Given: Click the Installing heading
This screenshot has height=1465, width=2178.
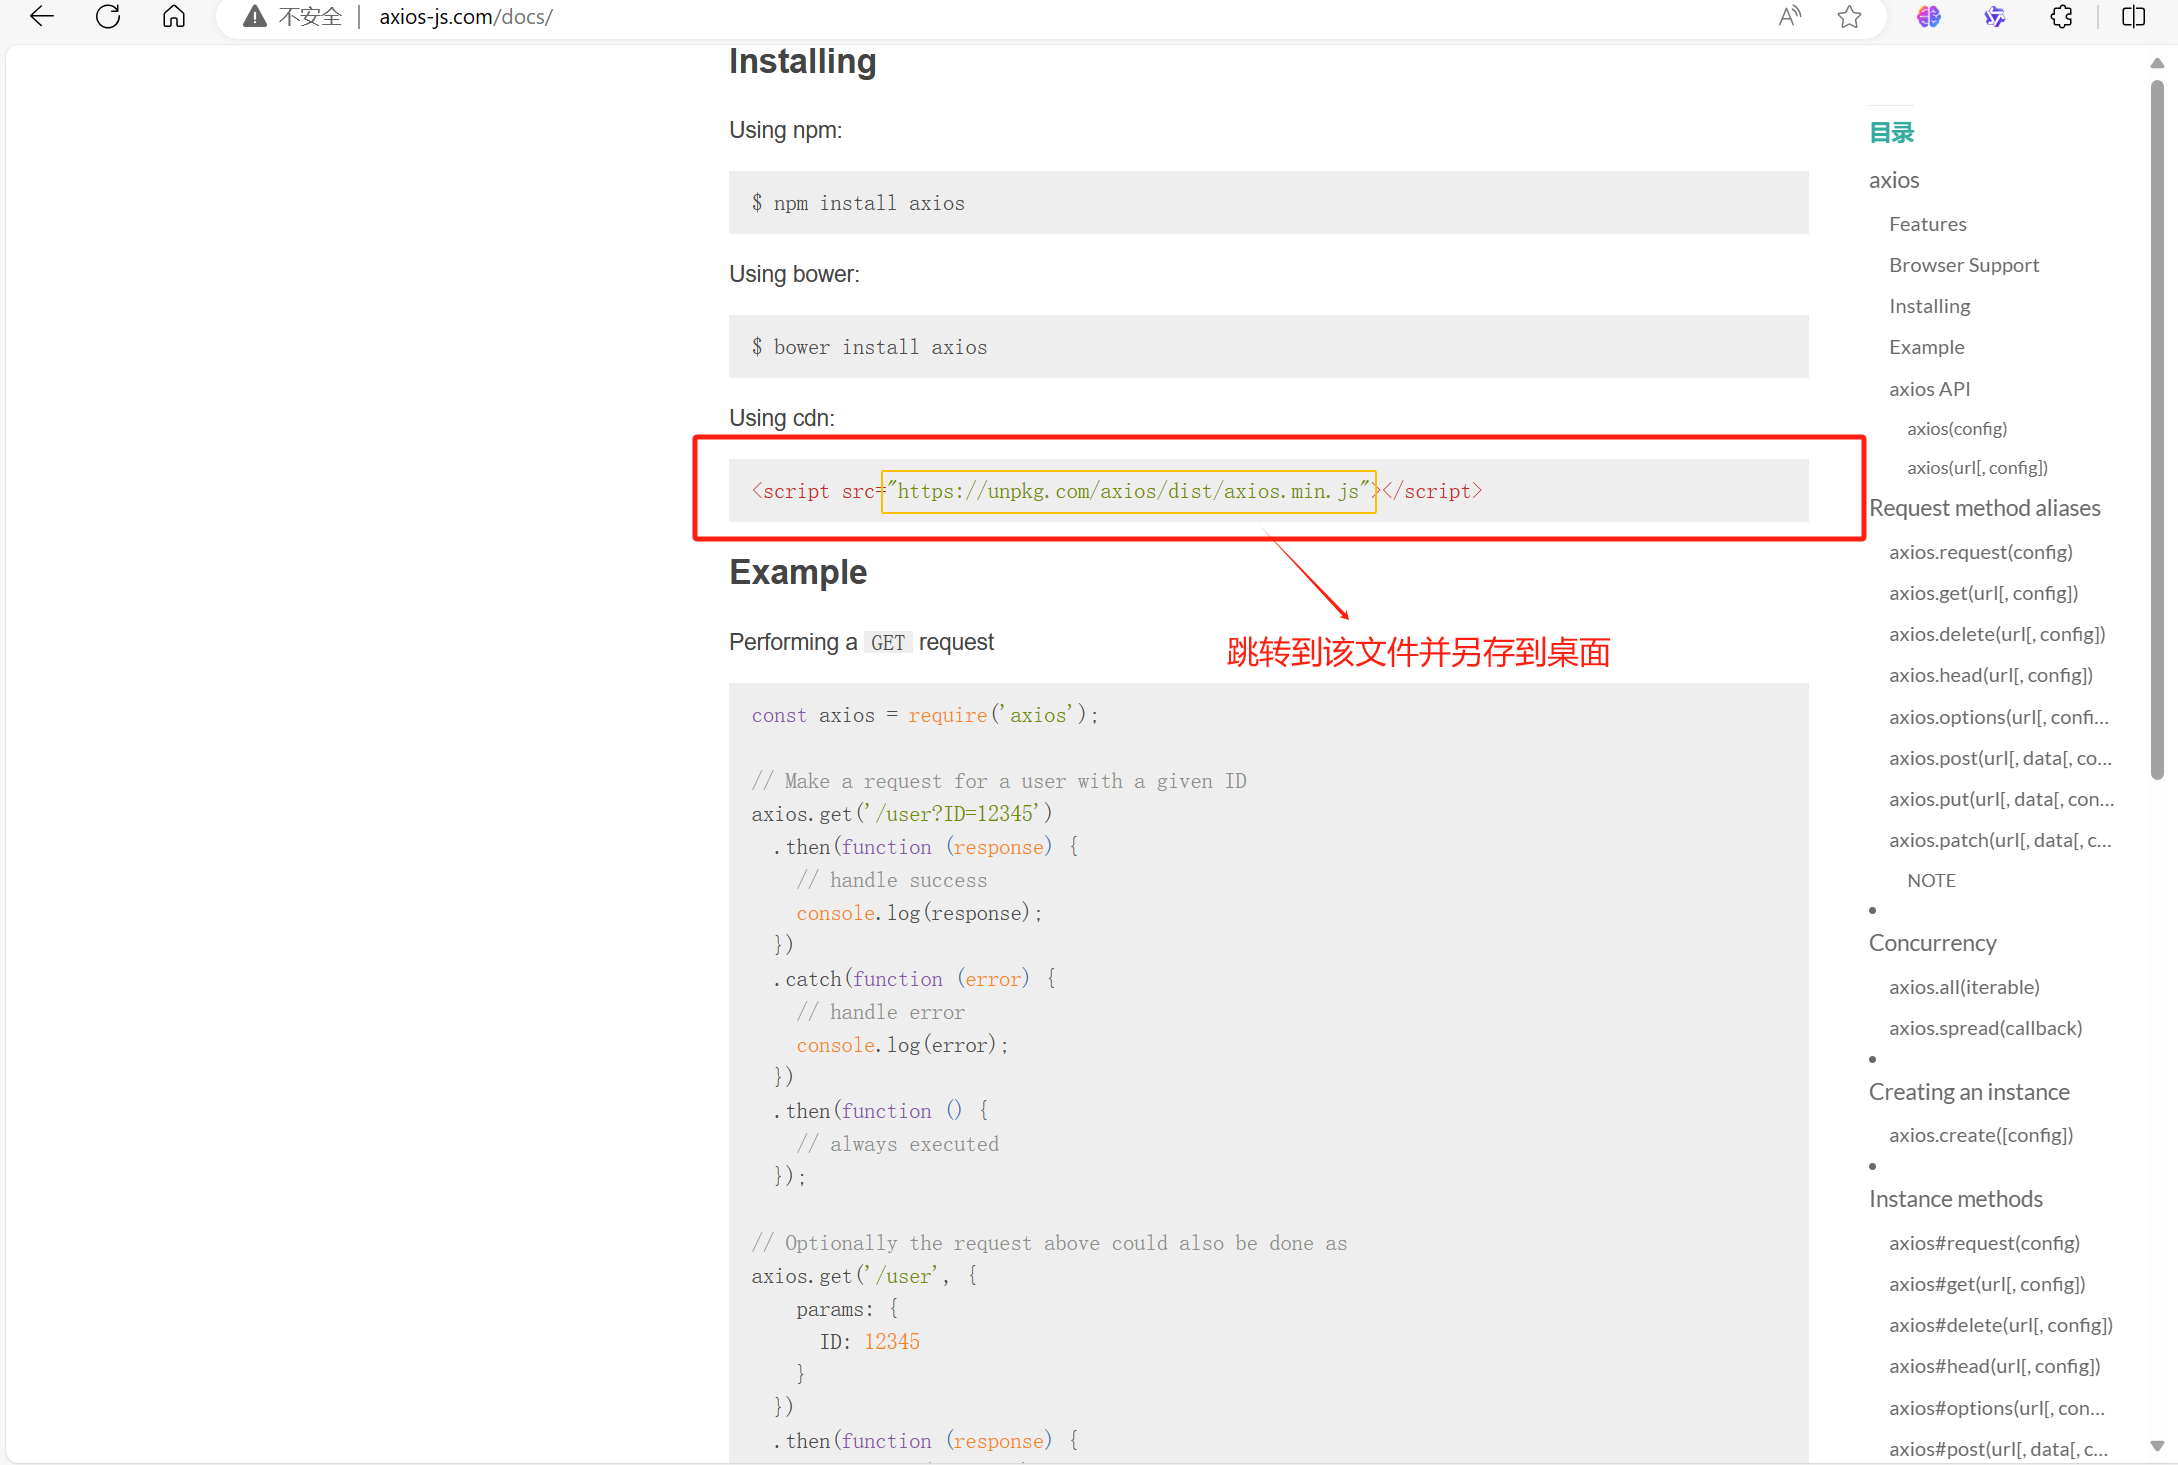Looking at the screenshot, I should pyautogui.click(x=802, y=61).
